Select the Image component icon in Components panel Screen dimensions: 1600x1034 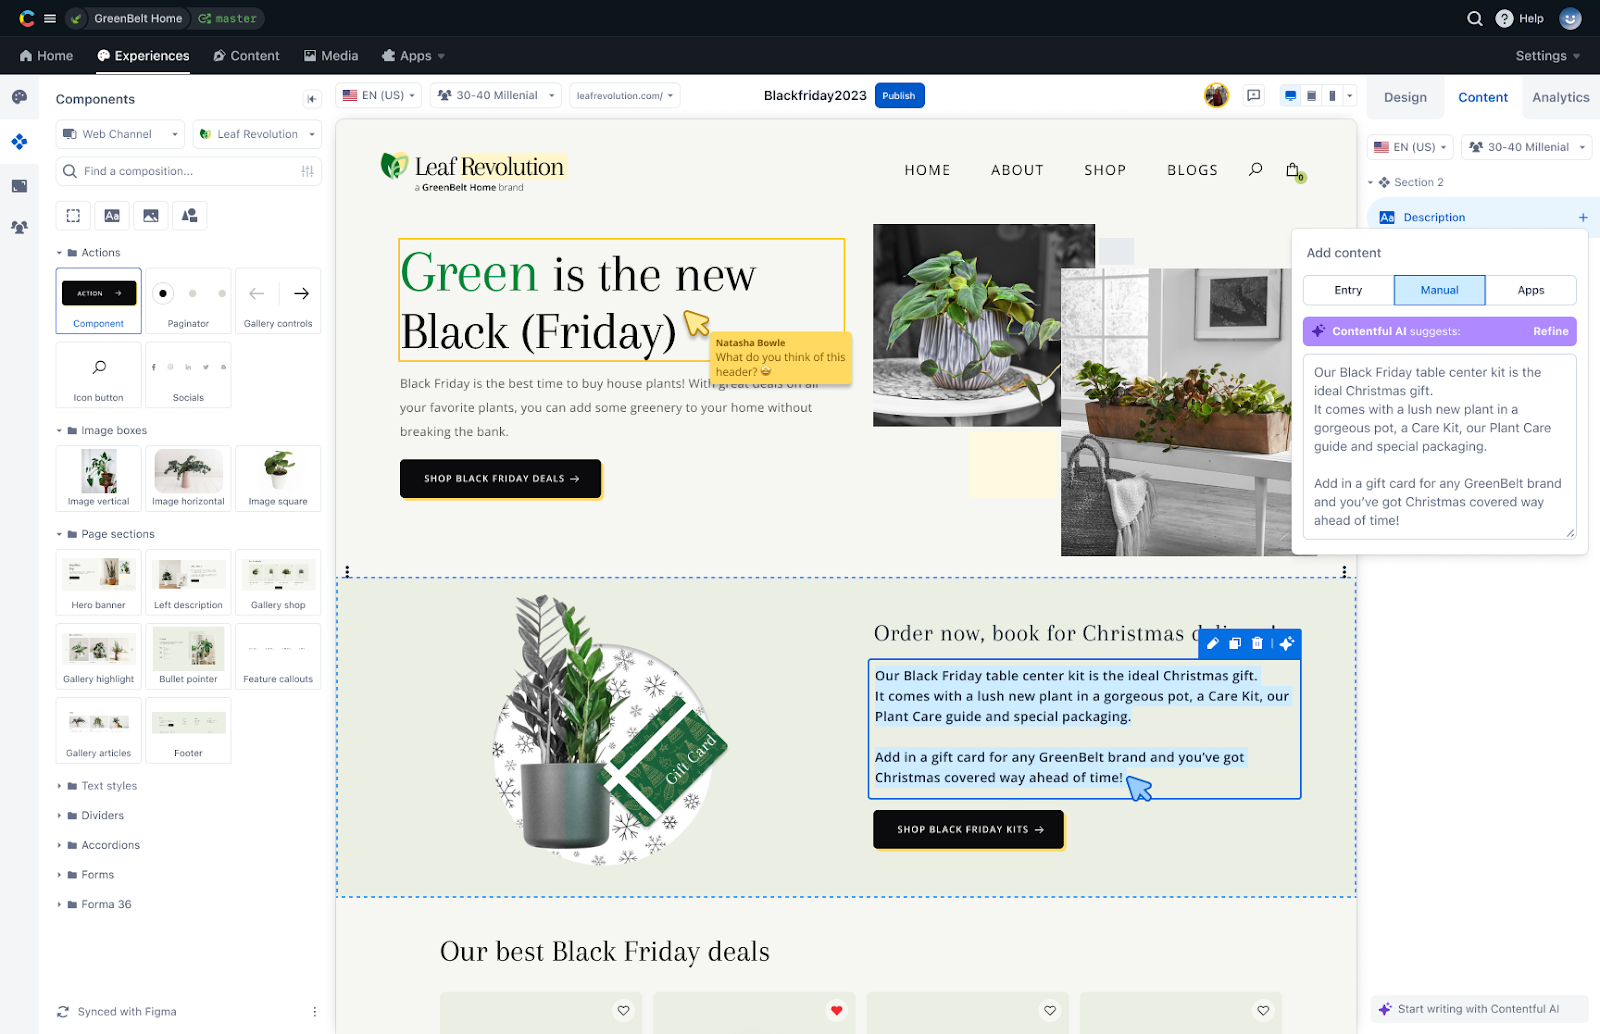click(151, 215)
